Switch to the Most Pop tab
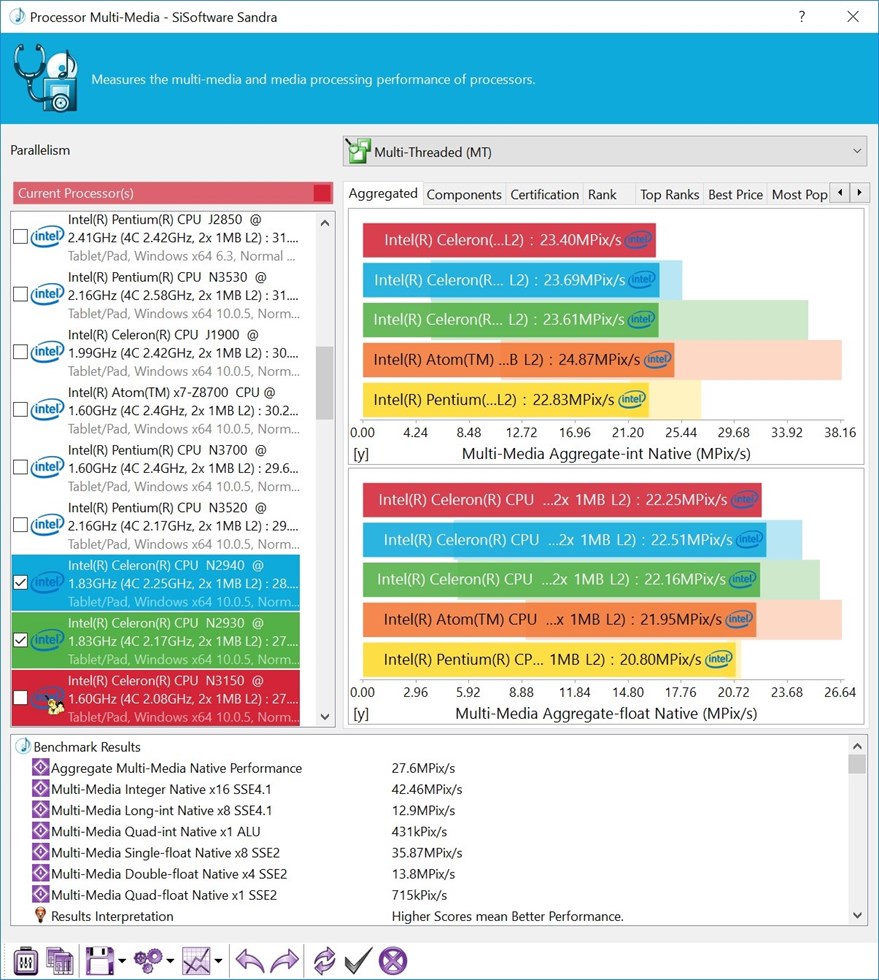 (799, 194)
